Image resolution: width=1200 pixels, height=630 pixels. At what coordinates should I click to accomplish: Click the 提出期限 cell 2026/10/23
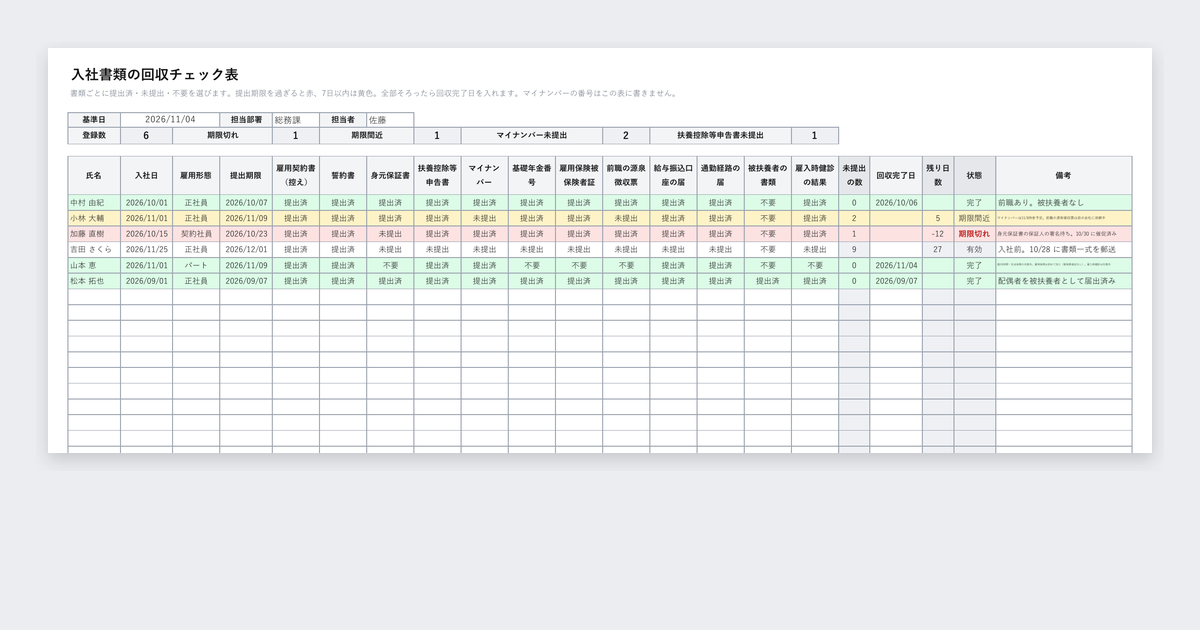pos(246,234)
